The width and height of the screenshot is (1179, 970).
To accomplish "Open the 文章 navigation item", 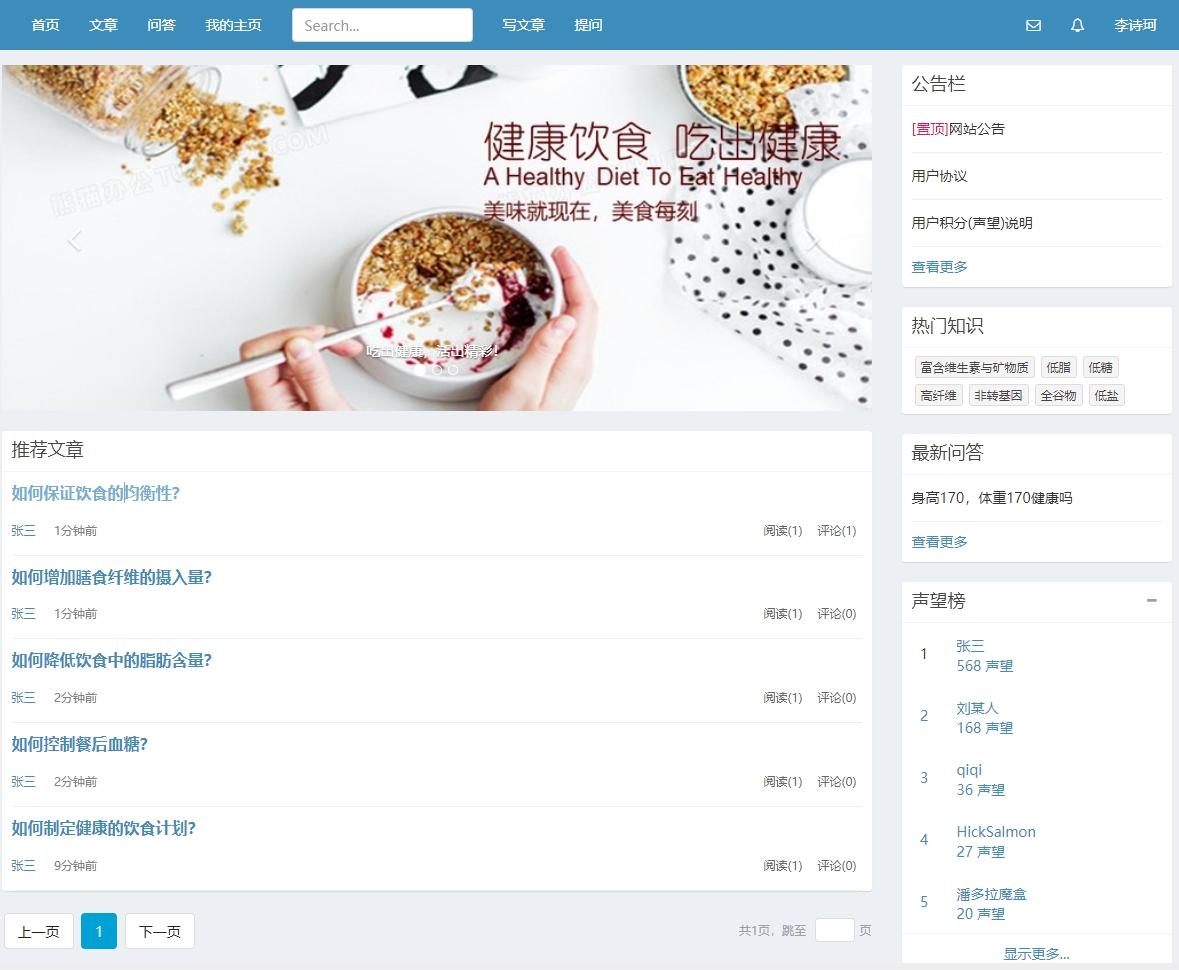I will (x=103, y=26).
